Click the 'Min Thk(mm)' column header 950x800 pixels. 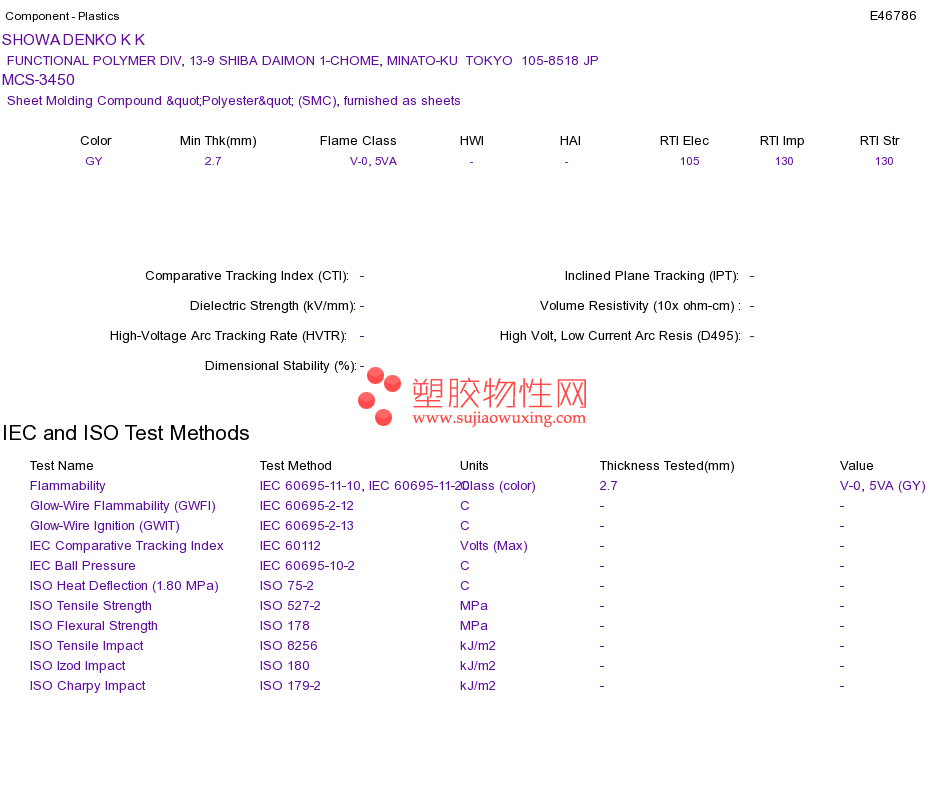218,141
